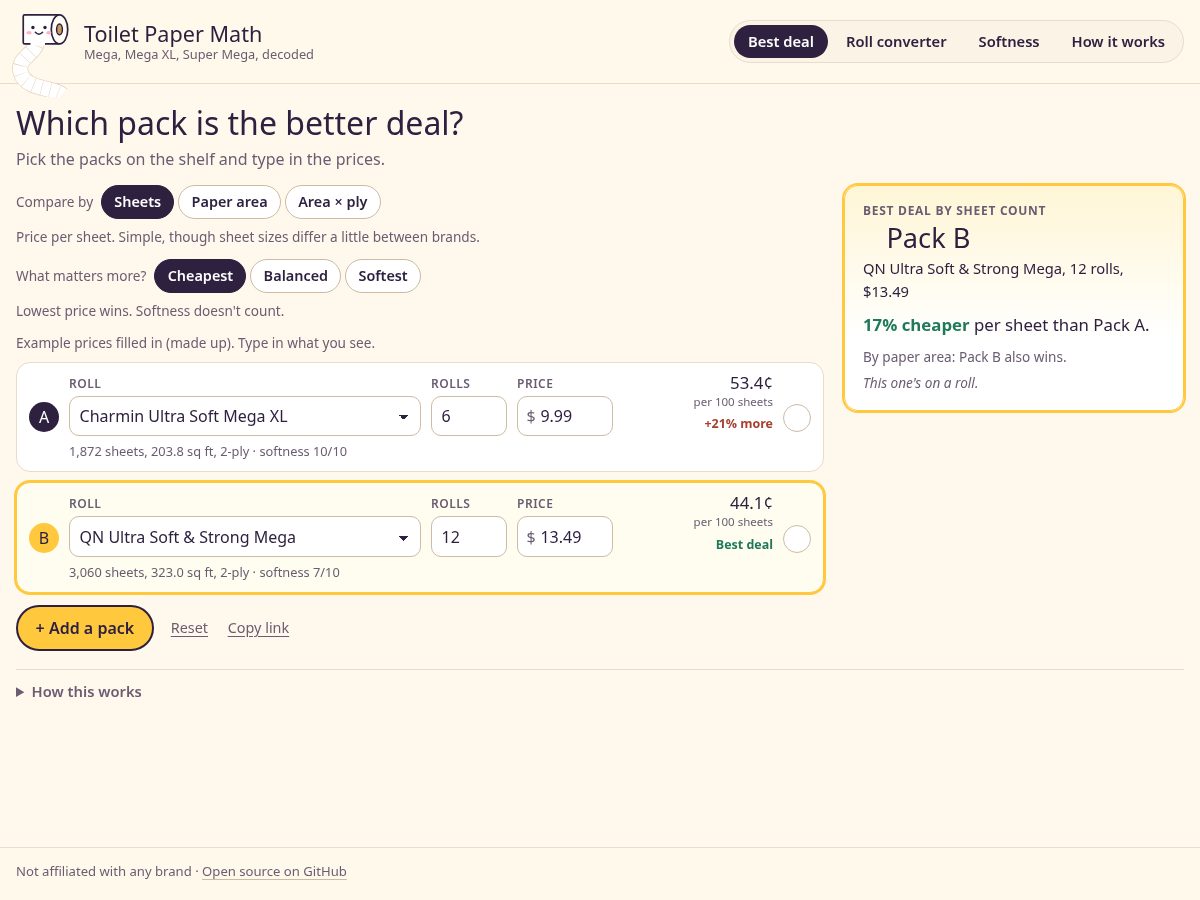Image resolution: width=1200 pixels, height=900 pixels.
Task: Click the Copy link link
Action: [258, 628]
